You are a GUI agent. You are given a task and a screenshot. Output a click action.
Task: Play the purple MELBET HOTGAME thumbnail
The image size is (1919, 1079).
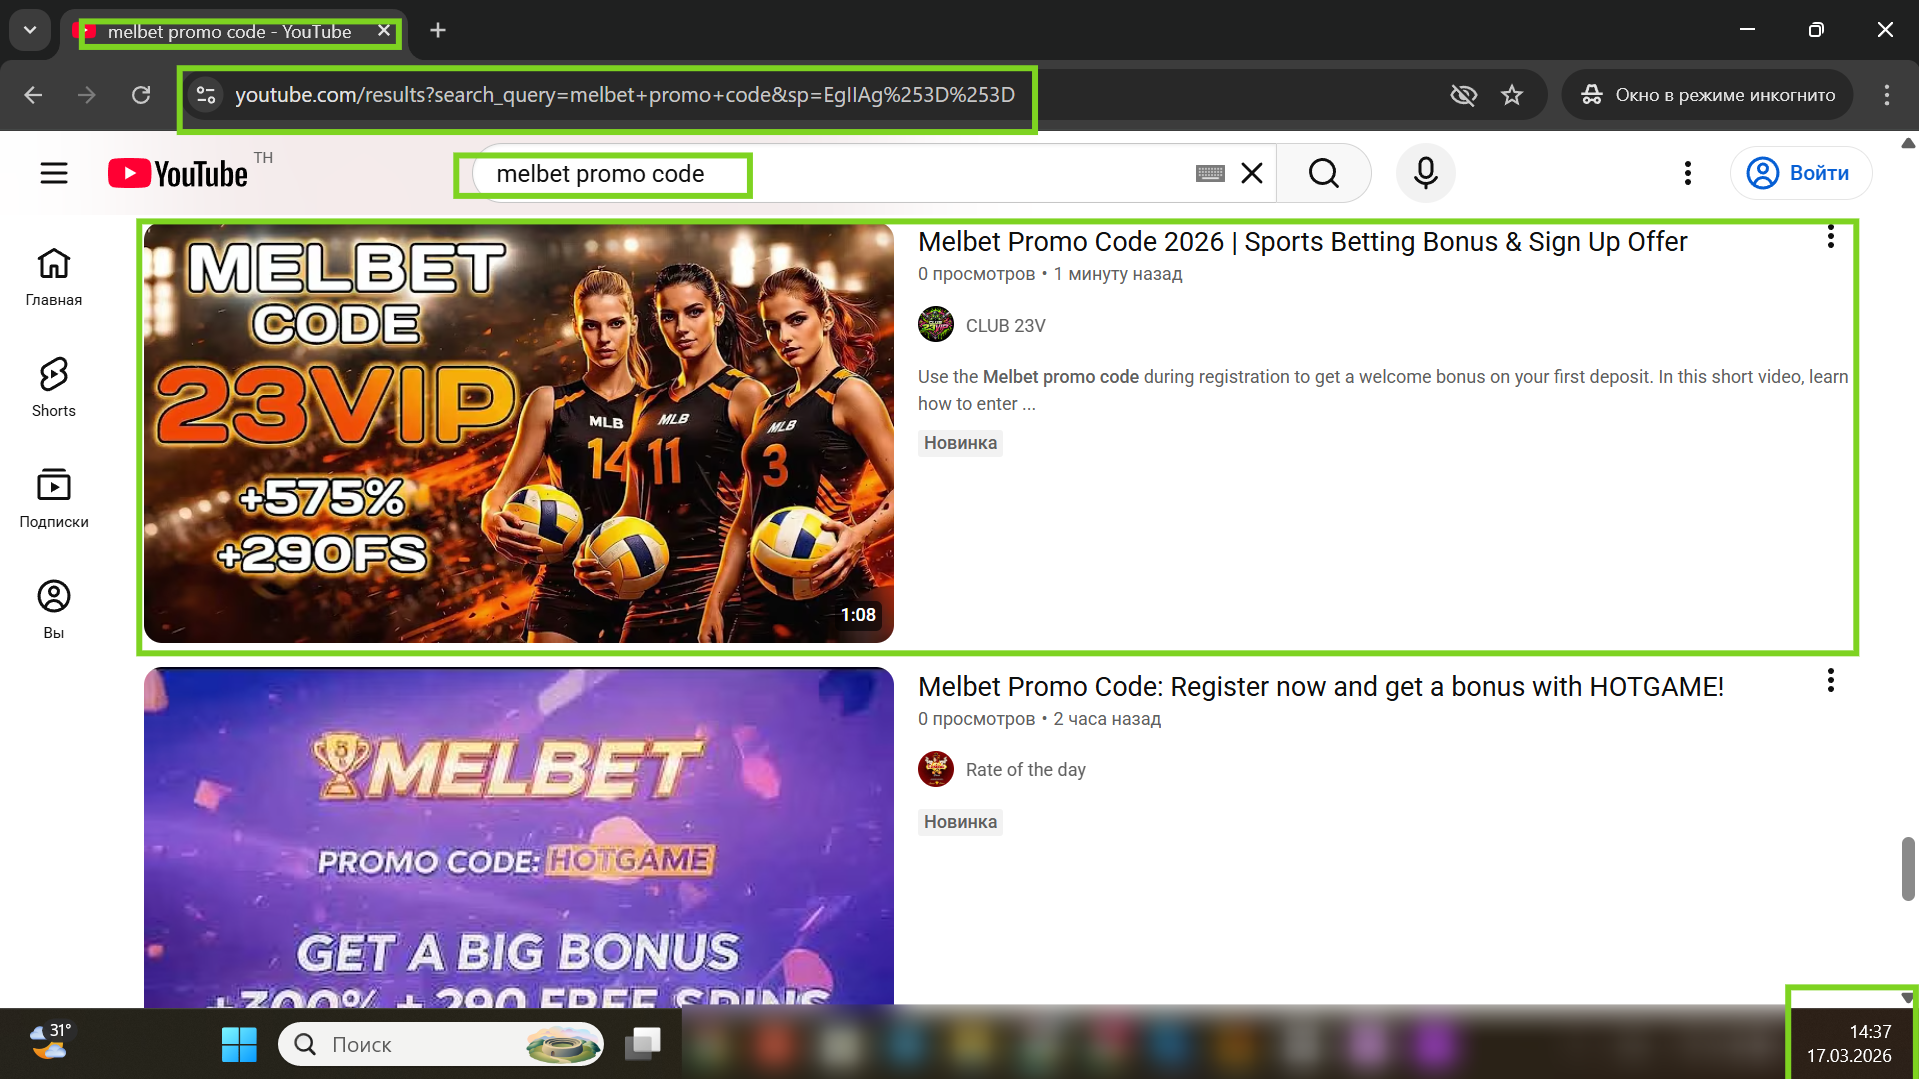pyautogui.click(x=518, y=836)
